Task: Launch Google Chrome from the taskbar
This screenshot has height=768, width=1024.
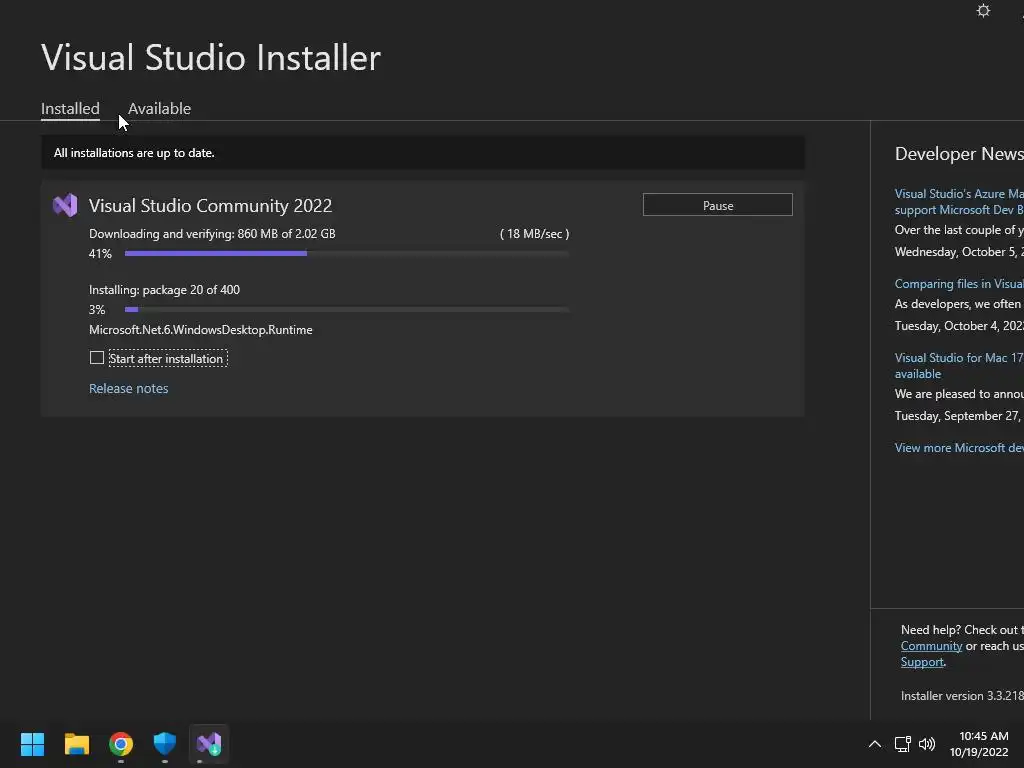Action: click(121, 744)
